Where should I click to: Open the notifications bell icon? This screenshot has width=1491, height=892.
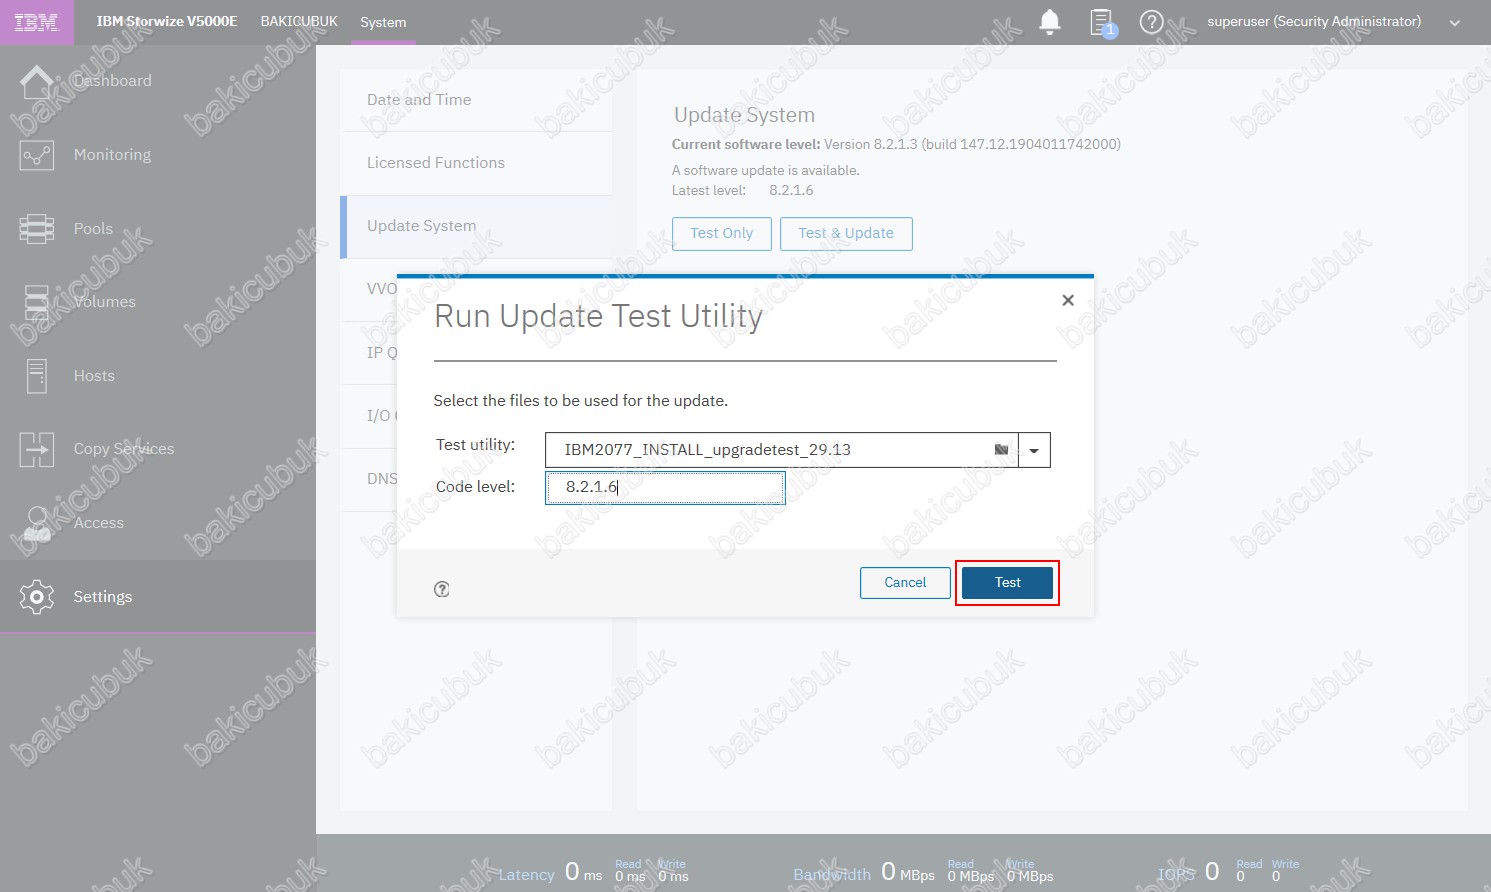click(1050, 22)
